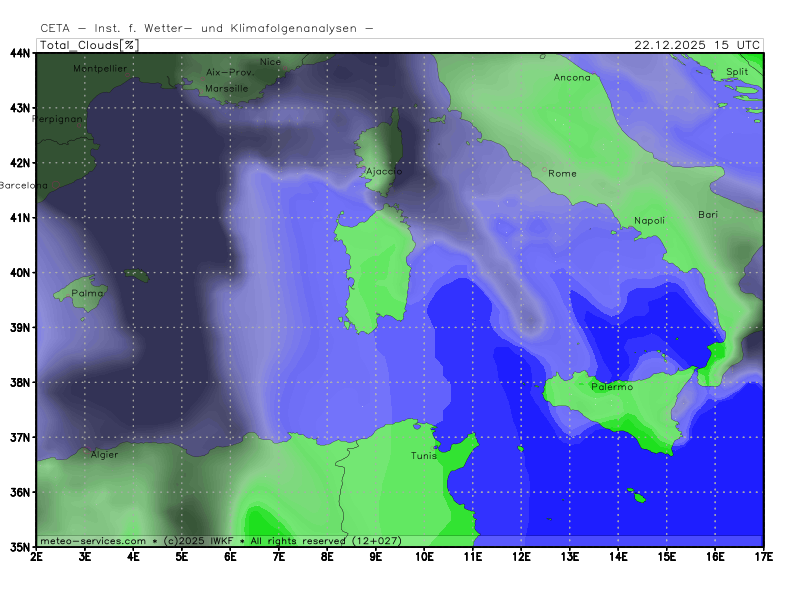Select the Ancona city label
800x600 pixels.
(572, 77)
